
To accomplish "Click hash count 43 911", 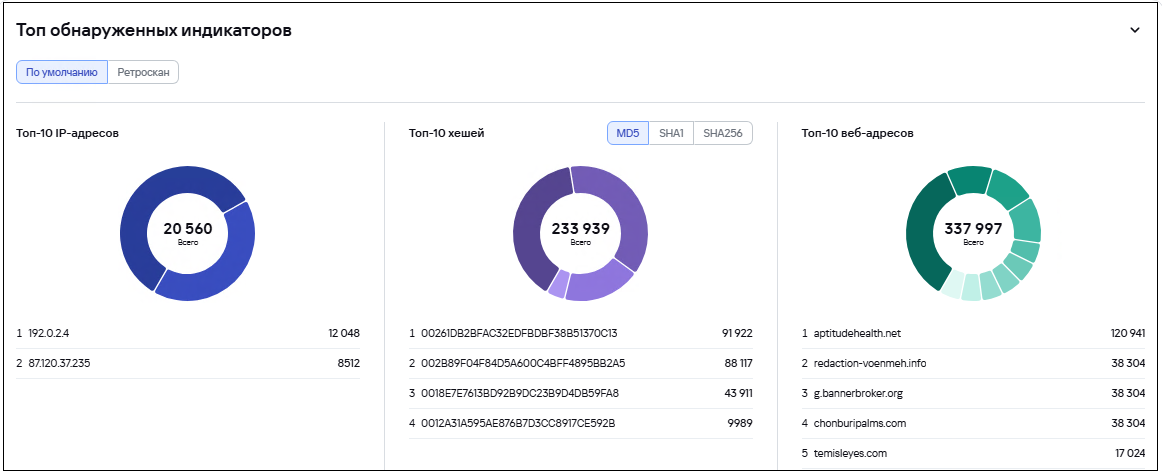I will point(738,393).
